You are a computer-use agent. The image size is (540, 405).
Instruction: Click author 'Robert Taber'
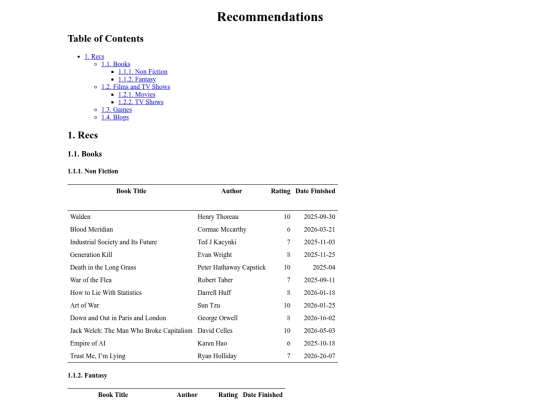[x=215, y=280]
